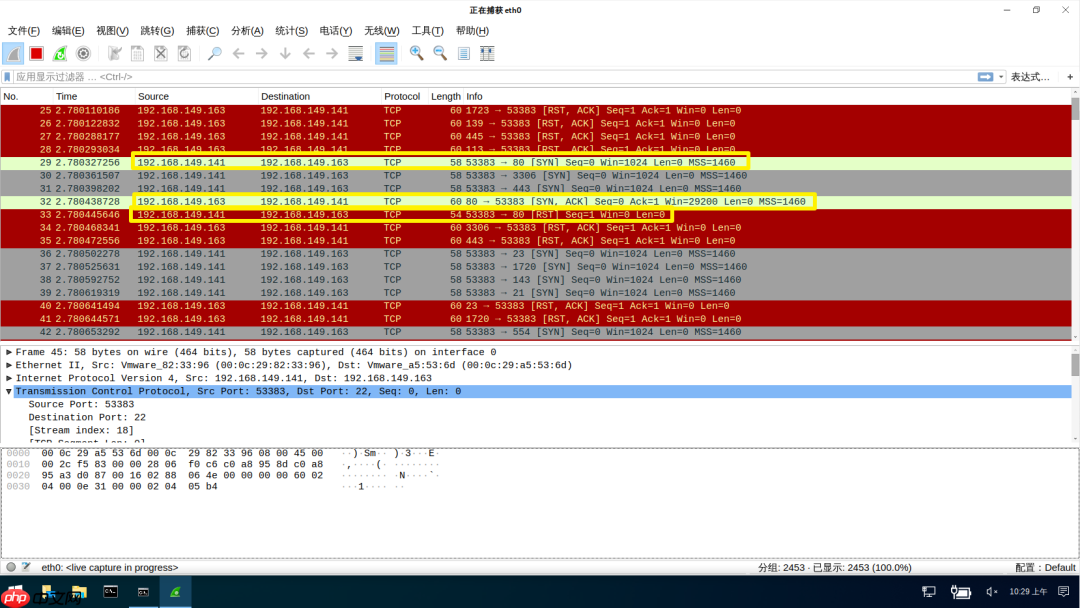Collapse the Transmission Control Protocol section
Screen dimensions: 1080x608
10,391
